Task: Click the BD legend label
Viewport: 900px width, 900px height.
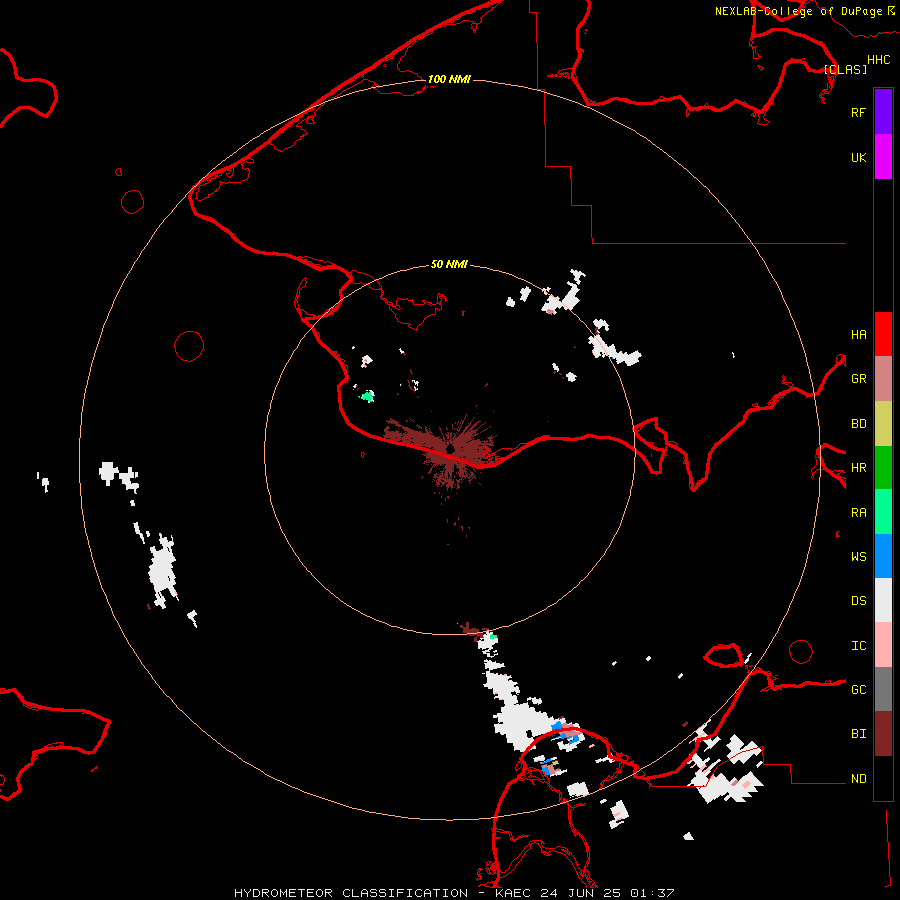Action: 858,424
